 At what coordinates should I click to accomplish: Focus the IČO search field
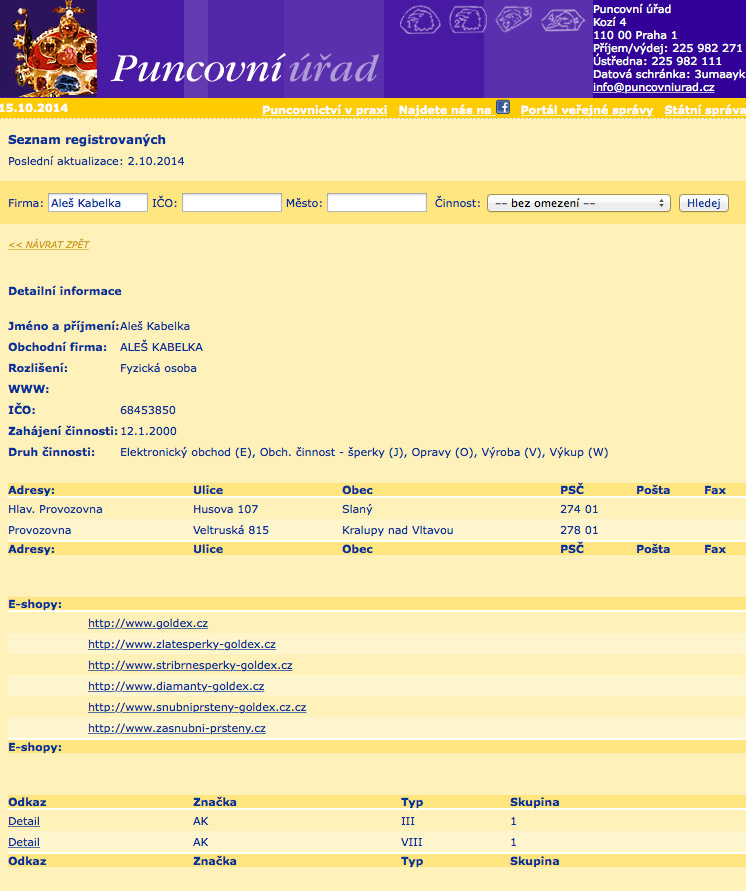pyautogui.click(x=231, y=203)
